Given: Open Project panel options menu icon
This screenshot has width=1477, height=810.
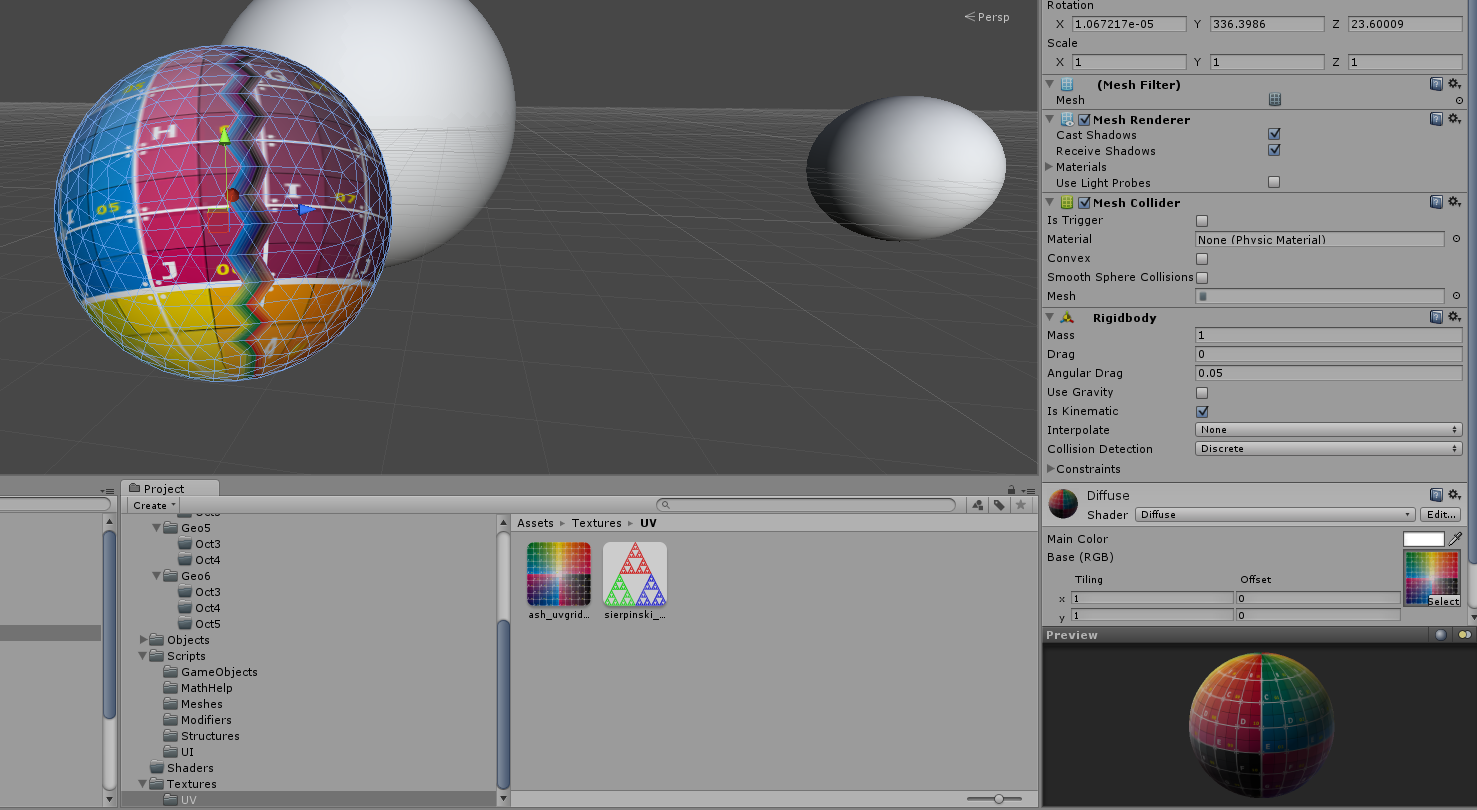Looking at the screenshot, I should pos(1027,490).
